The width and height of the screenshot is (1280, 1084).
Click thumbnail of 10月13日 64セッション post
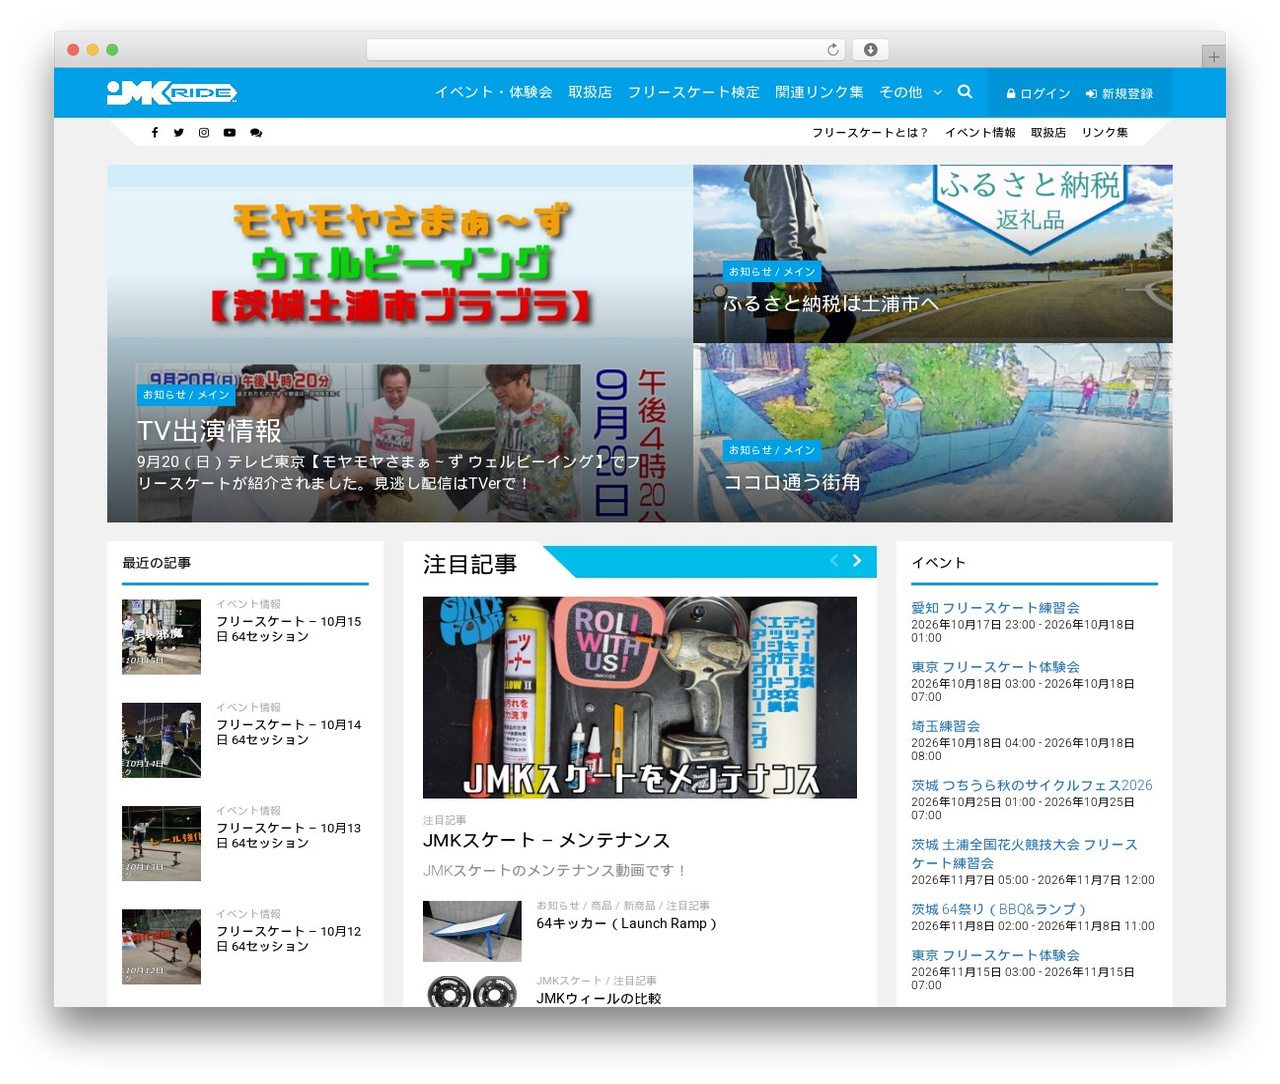point(161,843)
